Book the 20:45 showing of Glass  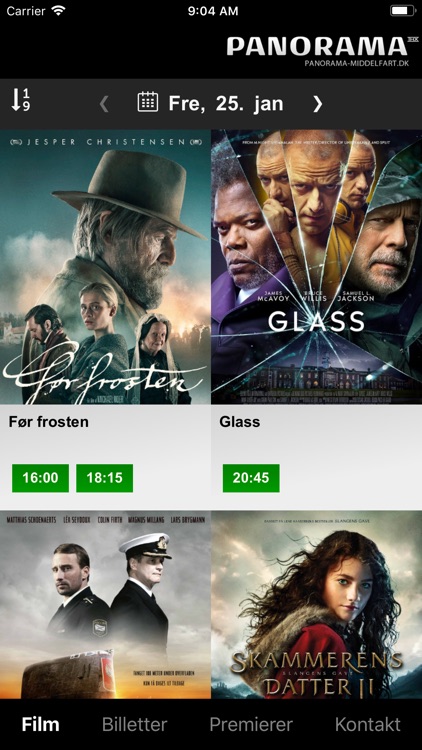tap(251, 478)
